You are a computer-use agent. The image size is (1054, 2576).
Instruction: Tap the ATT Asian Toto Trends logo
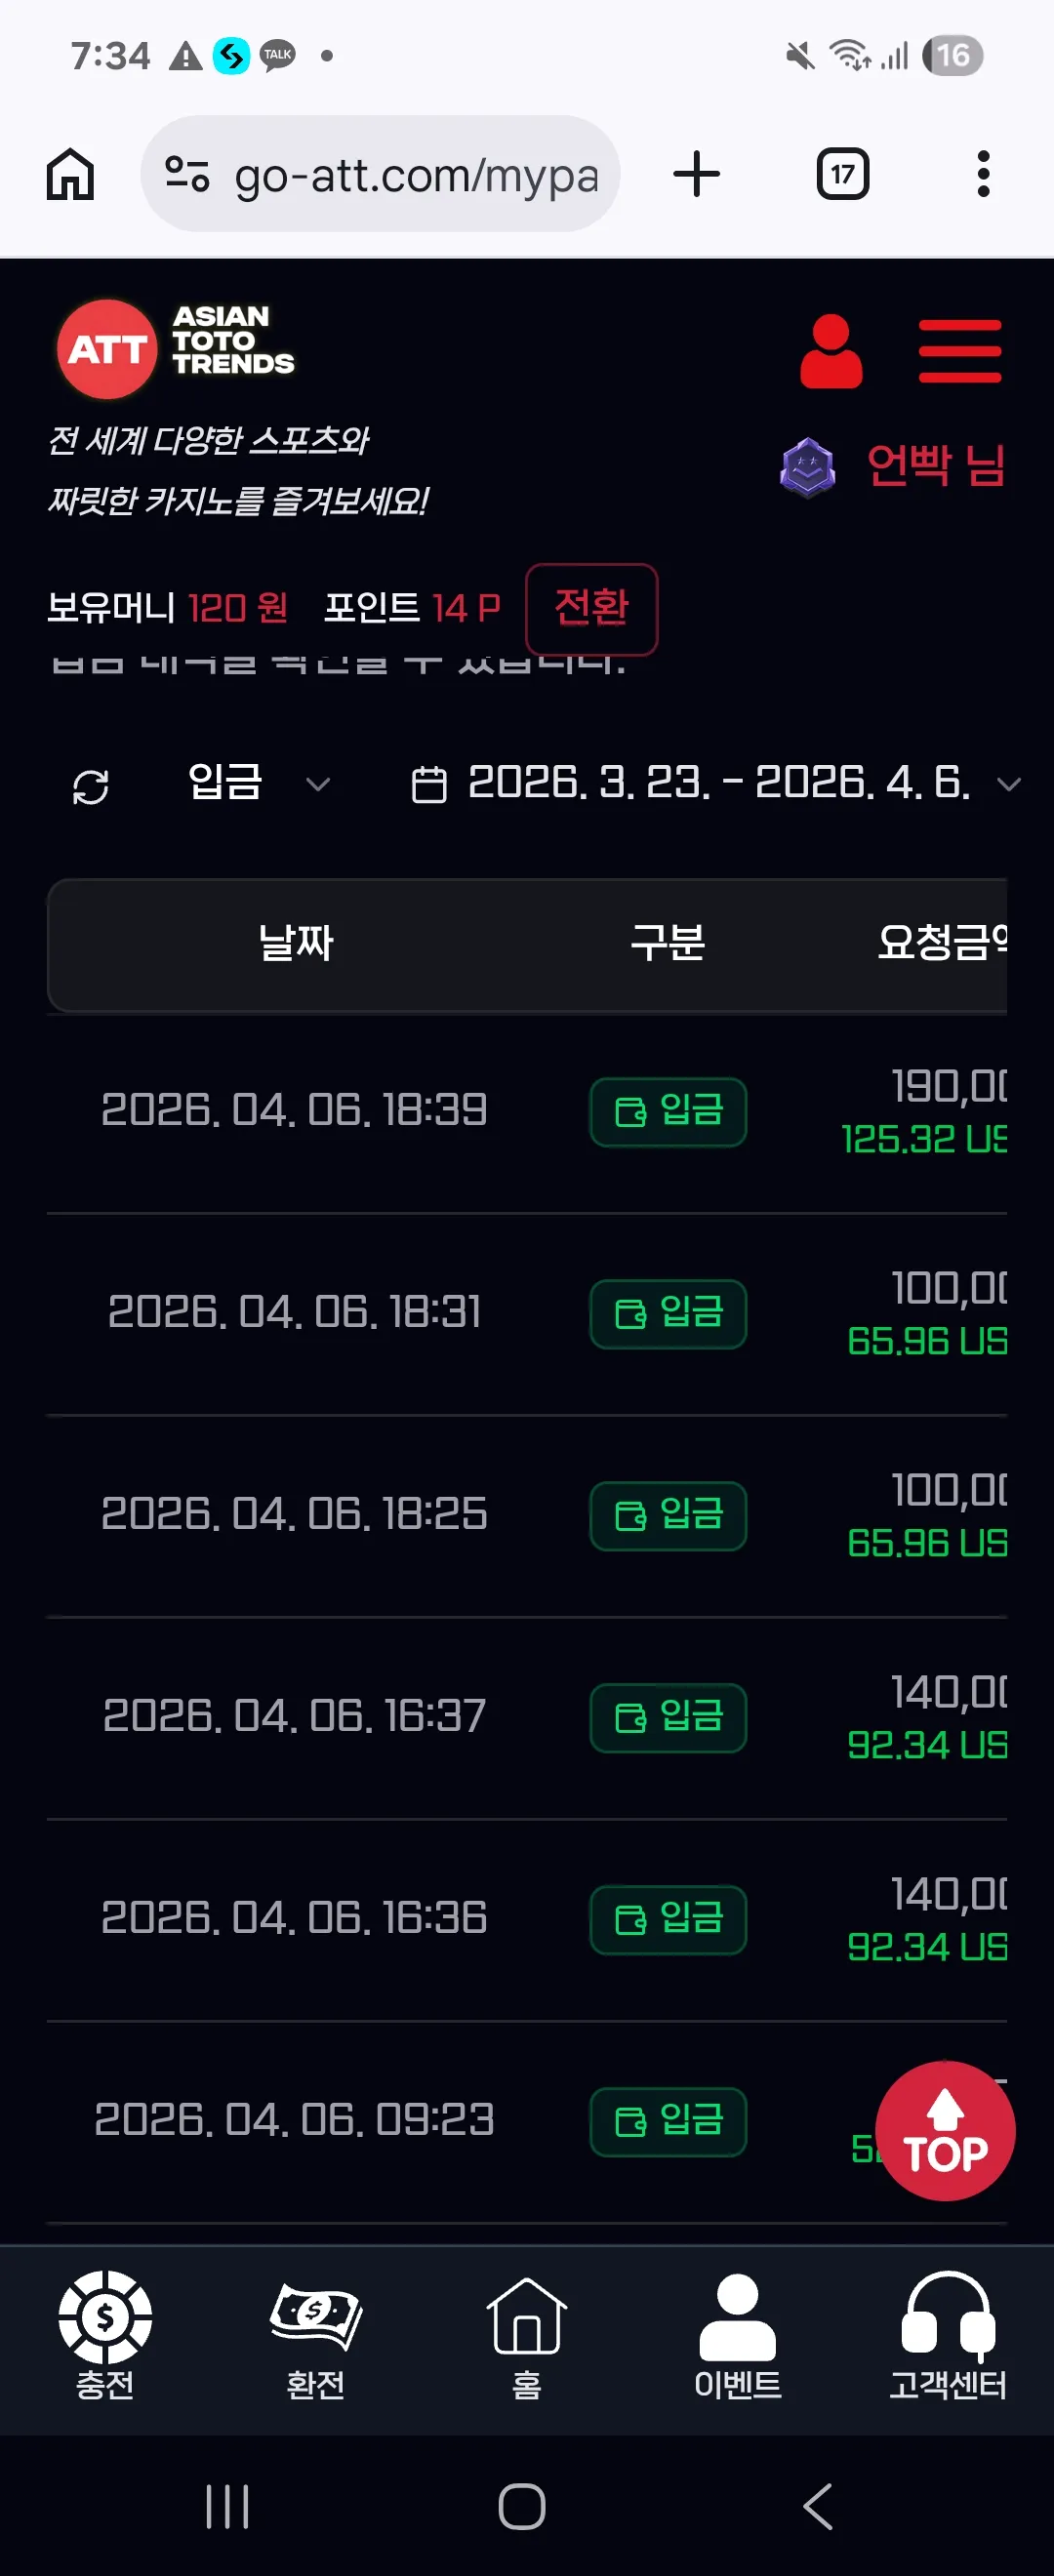coord(176,348)
